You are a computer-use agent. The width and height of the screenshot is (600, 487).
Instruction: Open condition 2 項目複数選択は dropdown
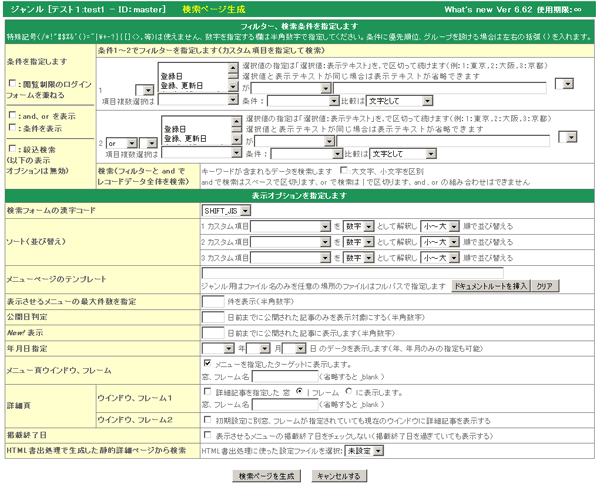[202, 153]
